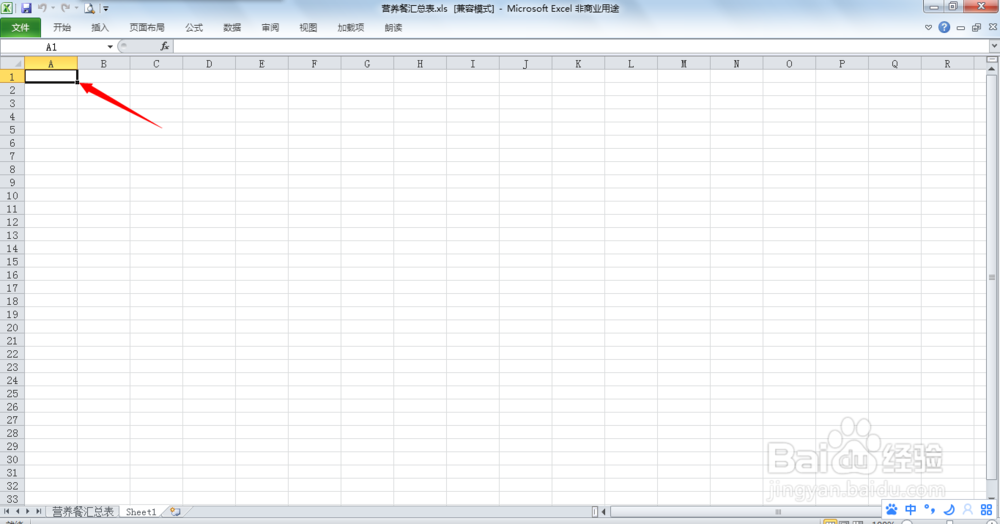Click IME user account icon
Viewport: 1000px width, 524px height.
click(967, 509)
